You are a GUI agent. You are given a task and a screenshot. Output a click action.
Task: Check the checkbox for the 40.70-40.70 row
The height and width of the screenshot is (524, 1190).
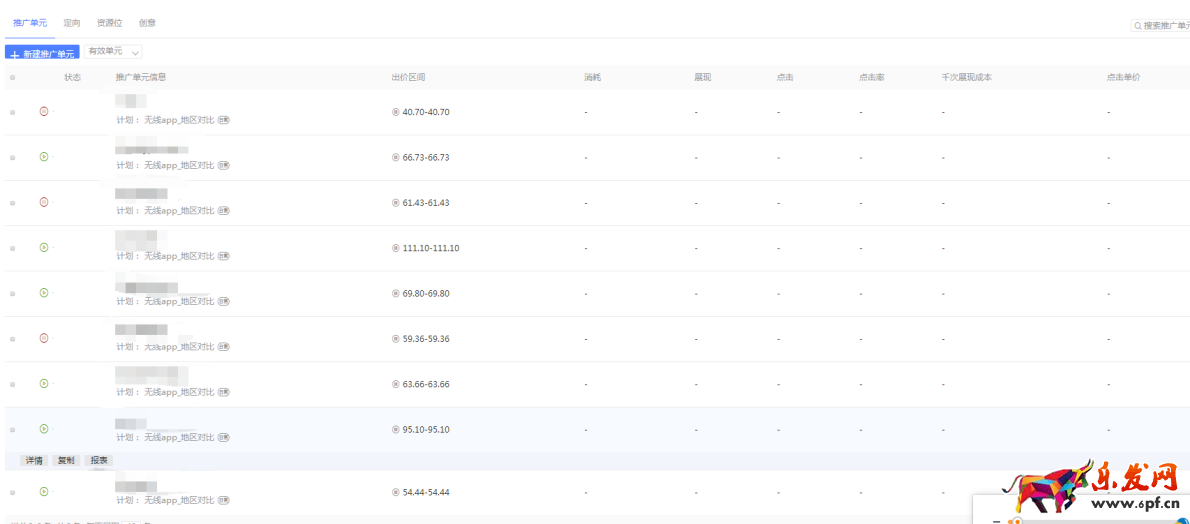(x=12, y=112)
